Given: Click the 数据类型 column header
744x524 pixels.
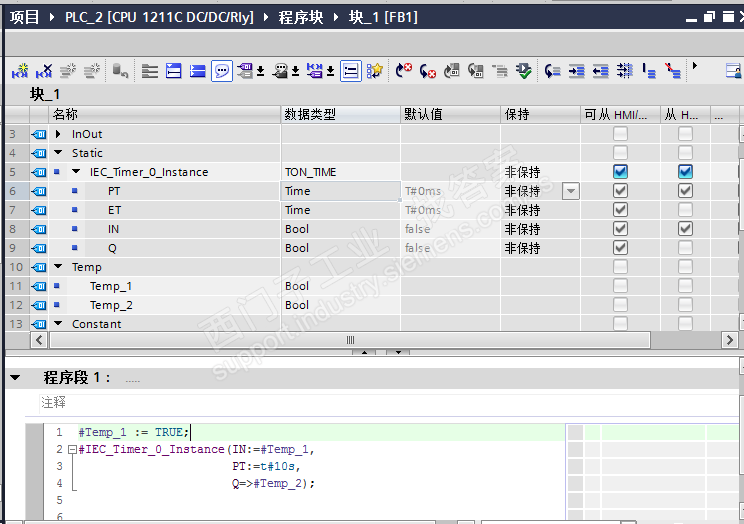Looking at the screenshot, I should pyautogui.click(x=341, y=114).
